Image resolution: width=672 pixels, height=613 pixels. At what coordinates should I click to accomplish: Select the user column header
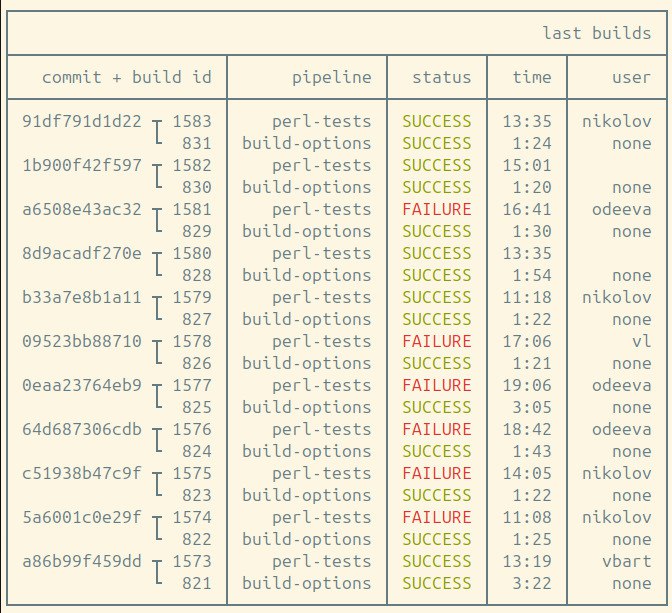(631, 77)
